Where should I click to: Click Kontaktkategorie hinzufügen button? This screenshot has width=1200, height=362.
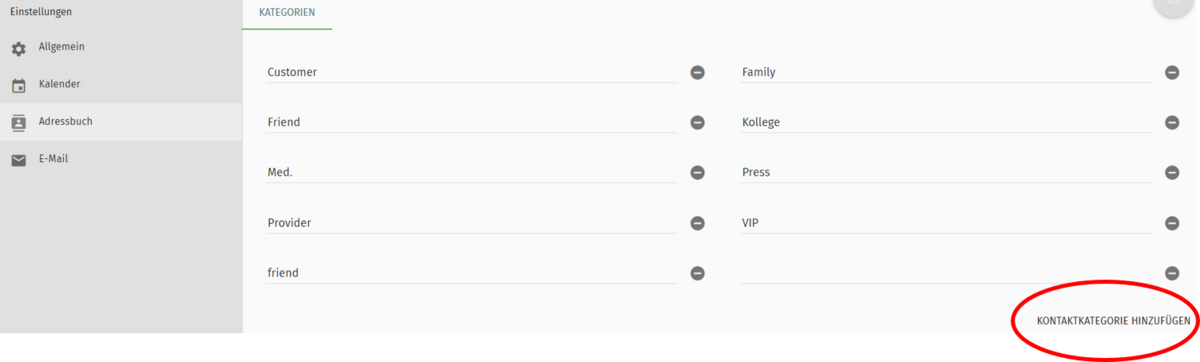point(1113,321)
